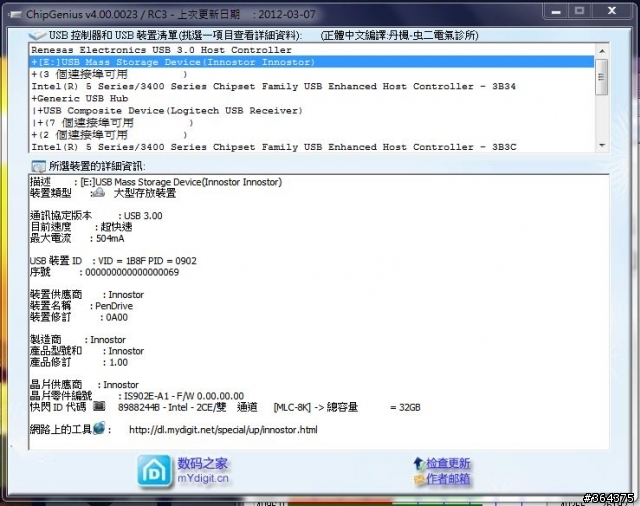Viewport: 640px width, 506px height.
Task: Click the device list scrollbar thumb
Action: tap(602, 77)
